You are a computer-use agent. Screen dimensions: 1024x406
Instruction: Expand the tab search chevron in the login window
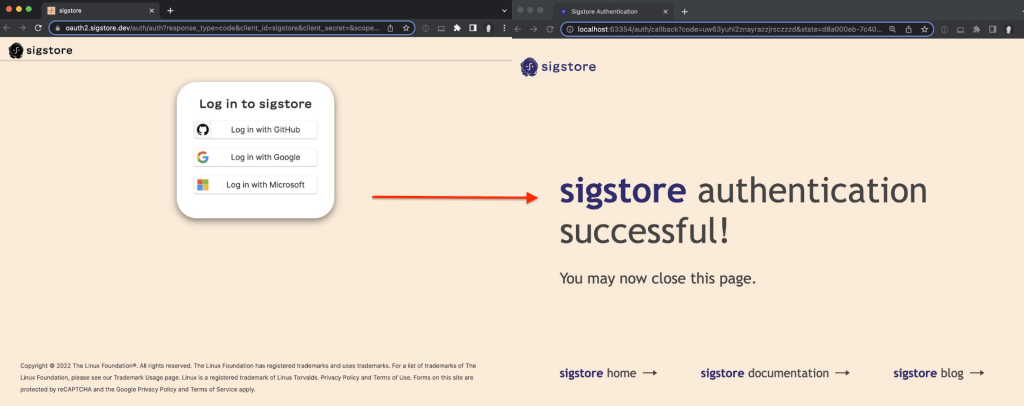coord(503,10)
